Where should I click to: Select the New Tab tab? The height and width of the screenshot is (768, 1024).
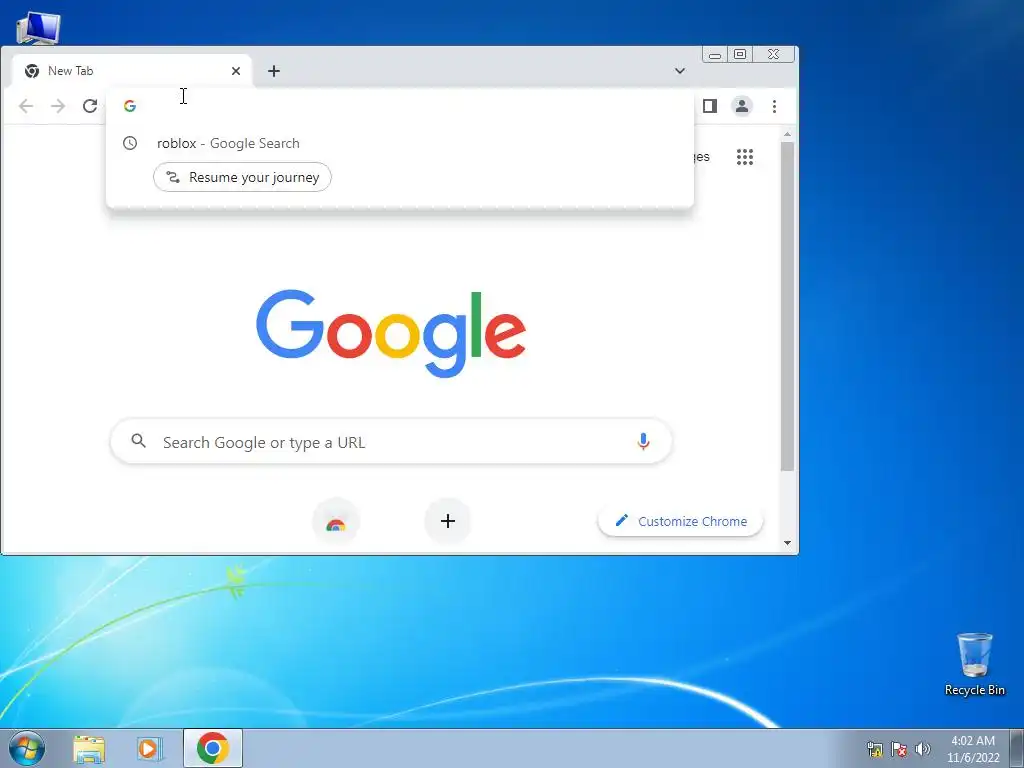[x=132, y=71]
